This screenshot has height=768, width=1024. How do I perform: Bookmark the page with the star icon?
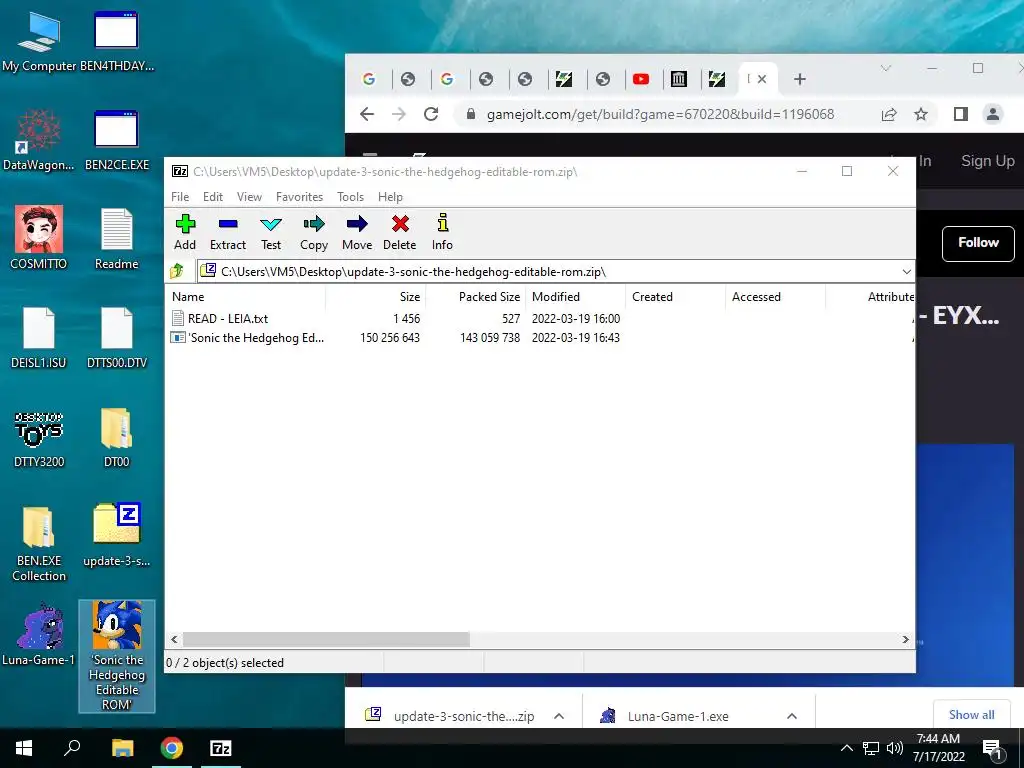(921, 115)
